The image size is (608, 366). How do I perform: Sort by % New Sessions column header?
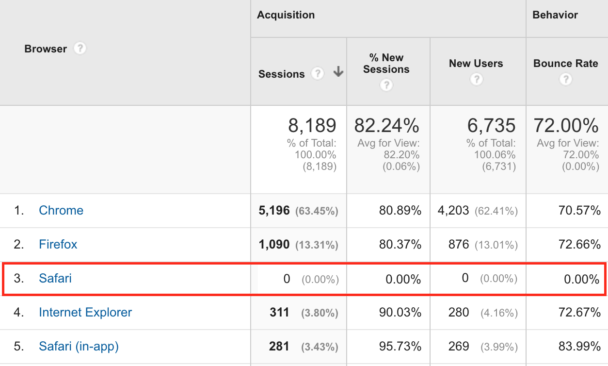[x=386, y=63]
